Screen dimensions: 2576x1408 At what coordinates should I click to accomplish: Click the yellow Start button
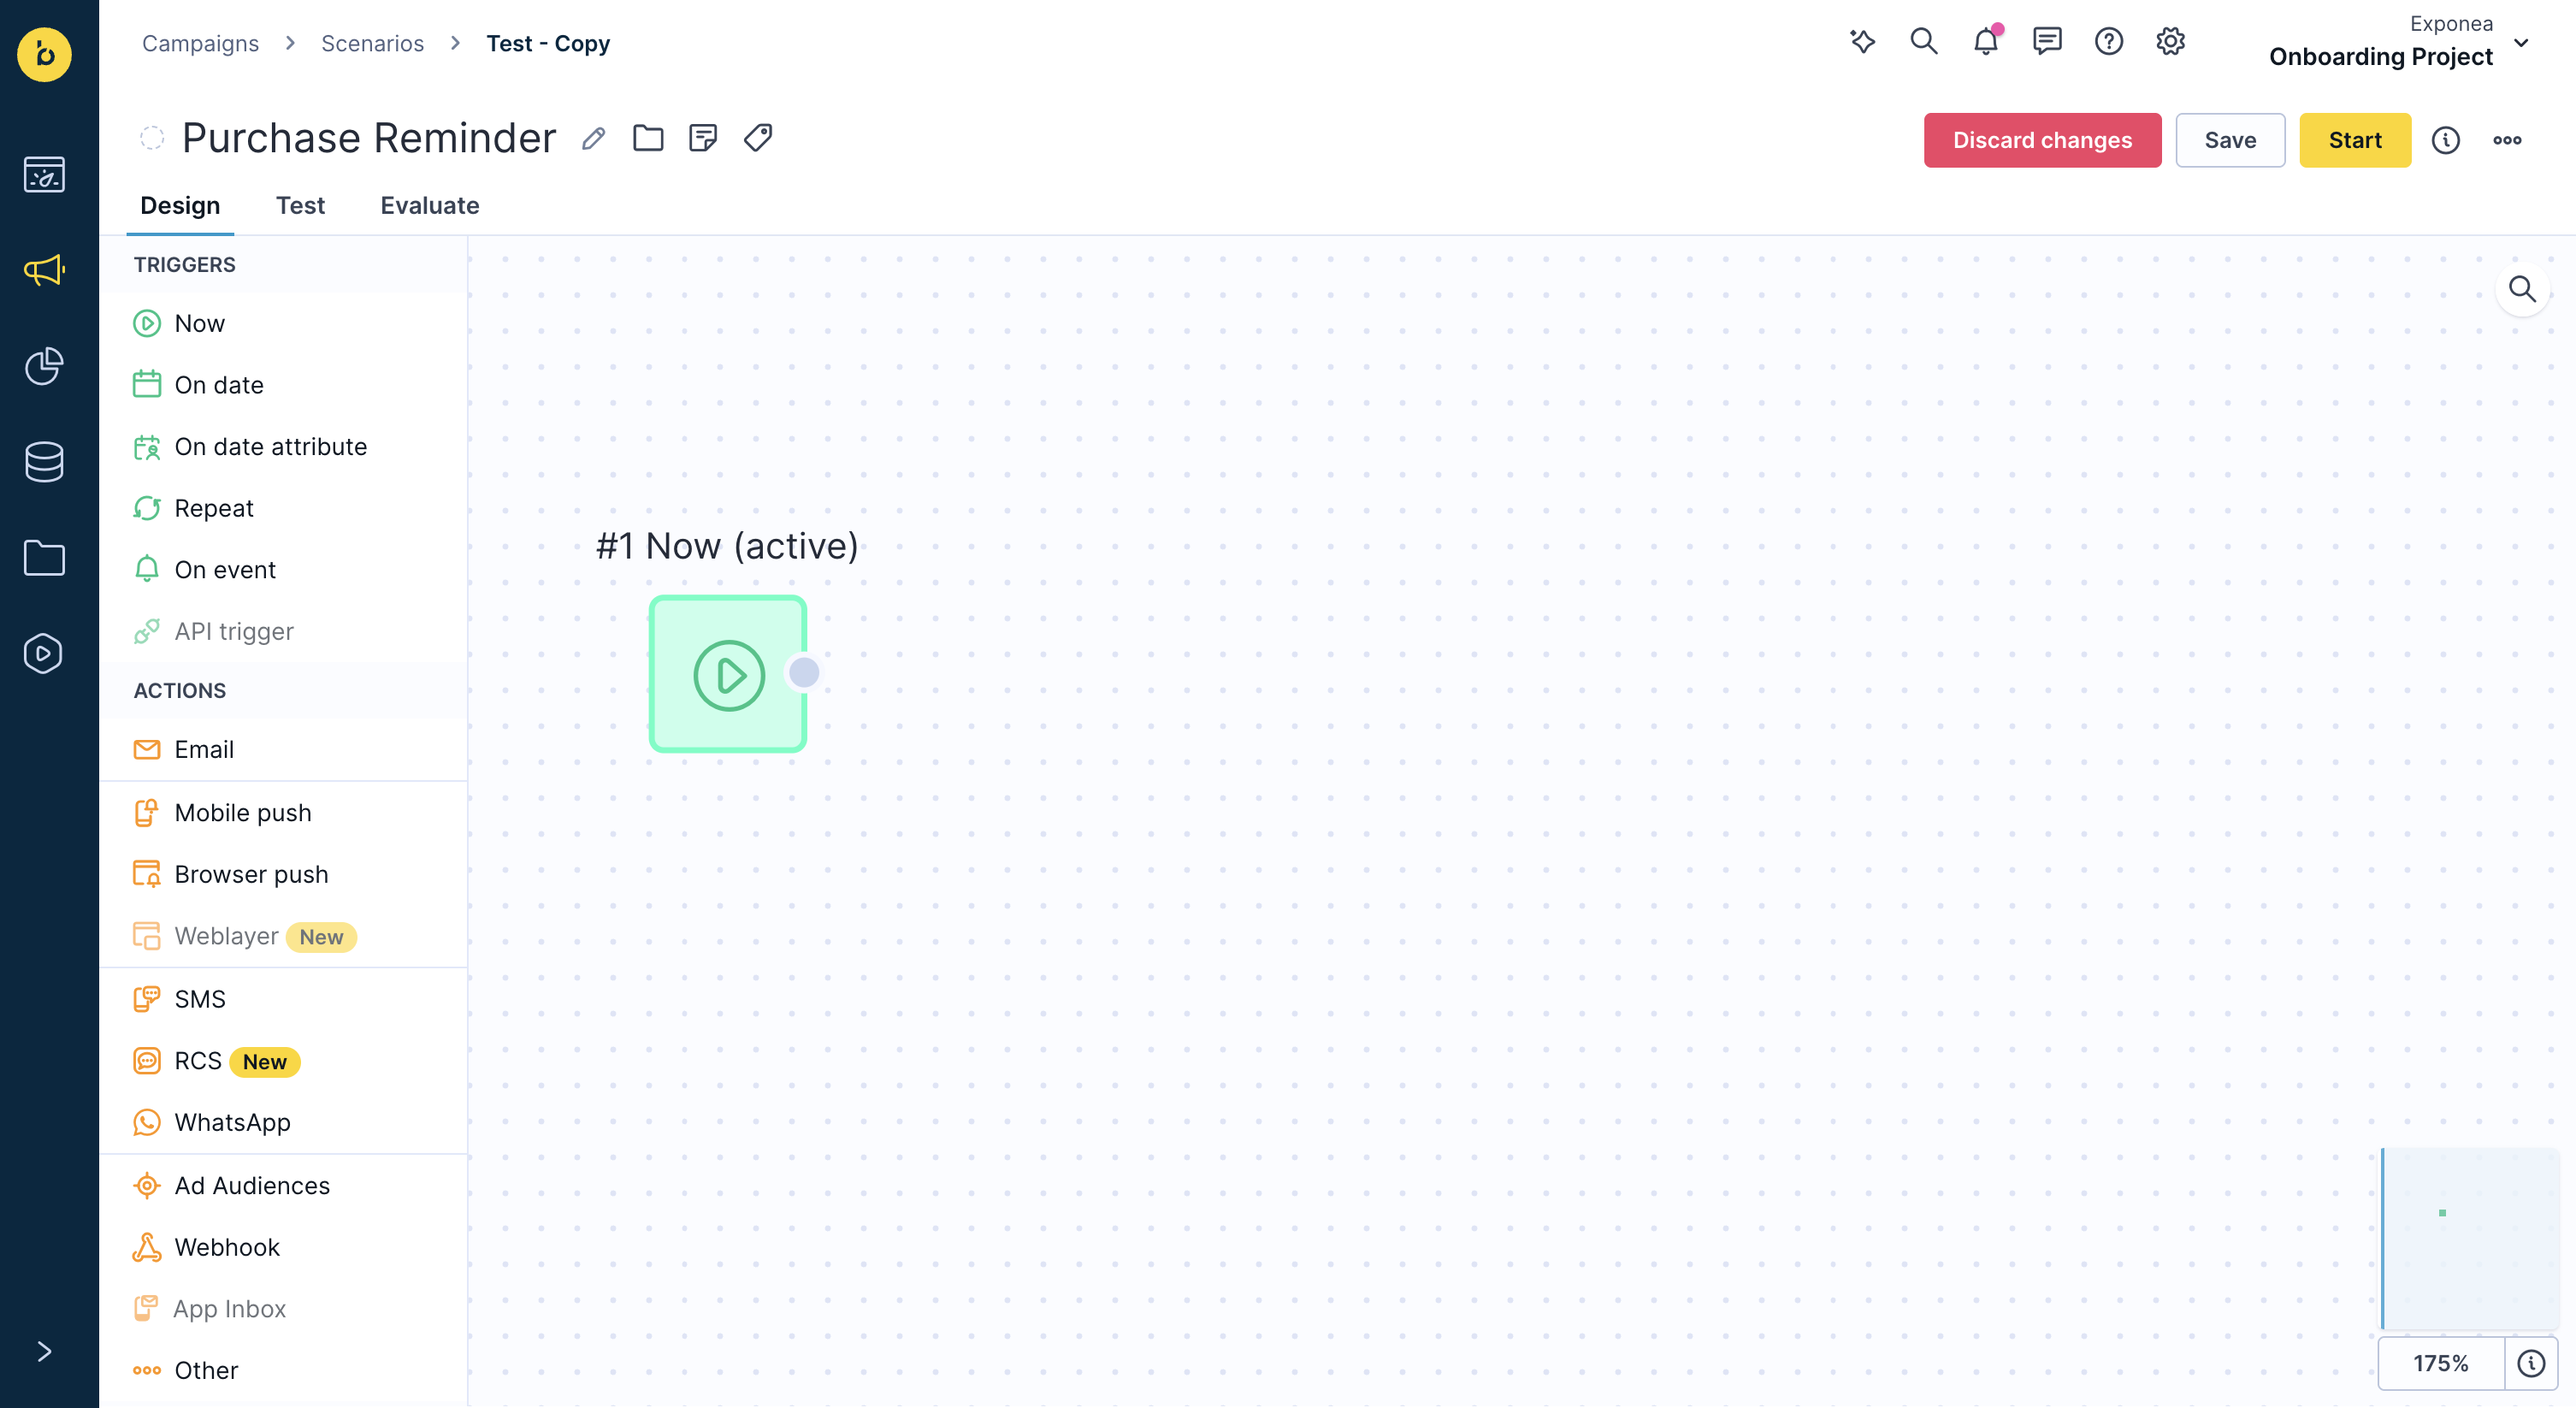coord(2355,140)
